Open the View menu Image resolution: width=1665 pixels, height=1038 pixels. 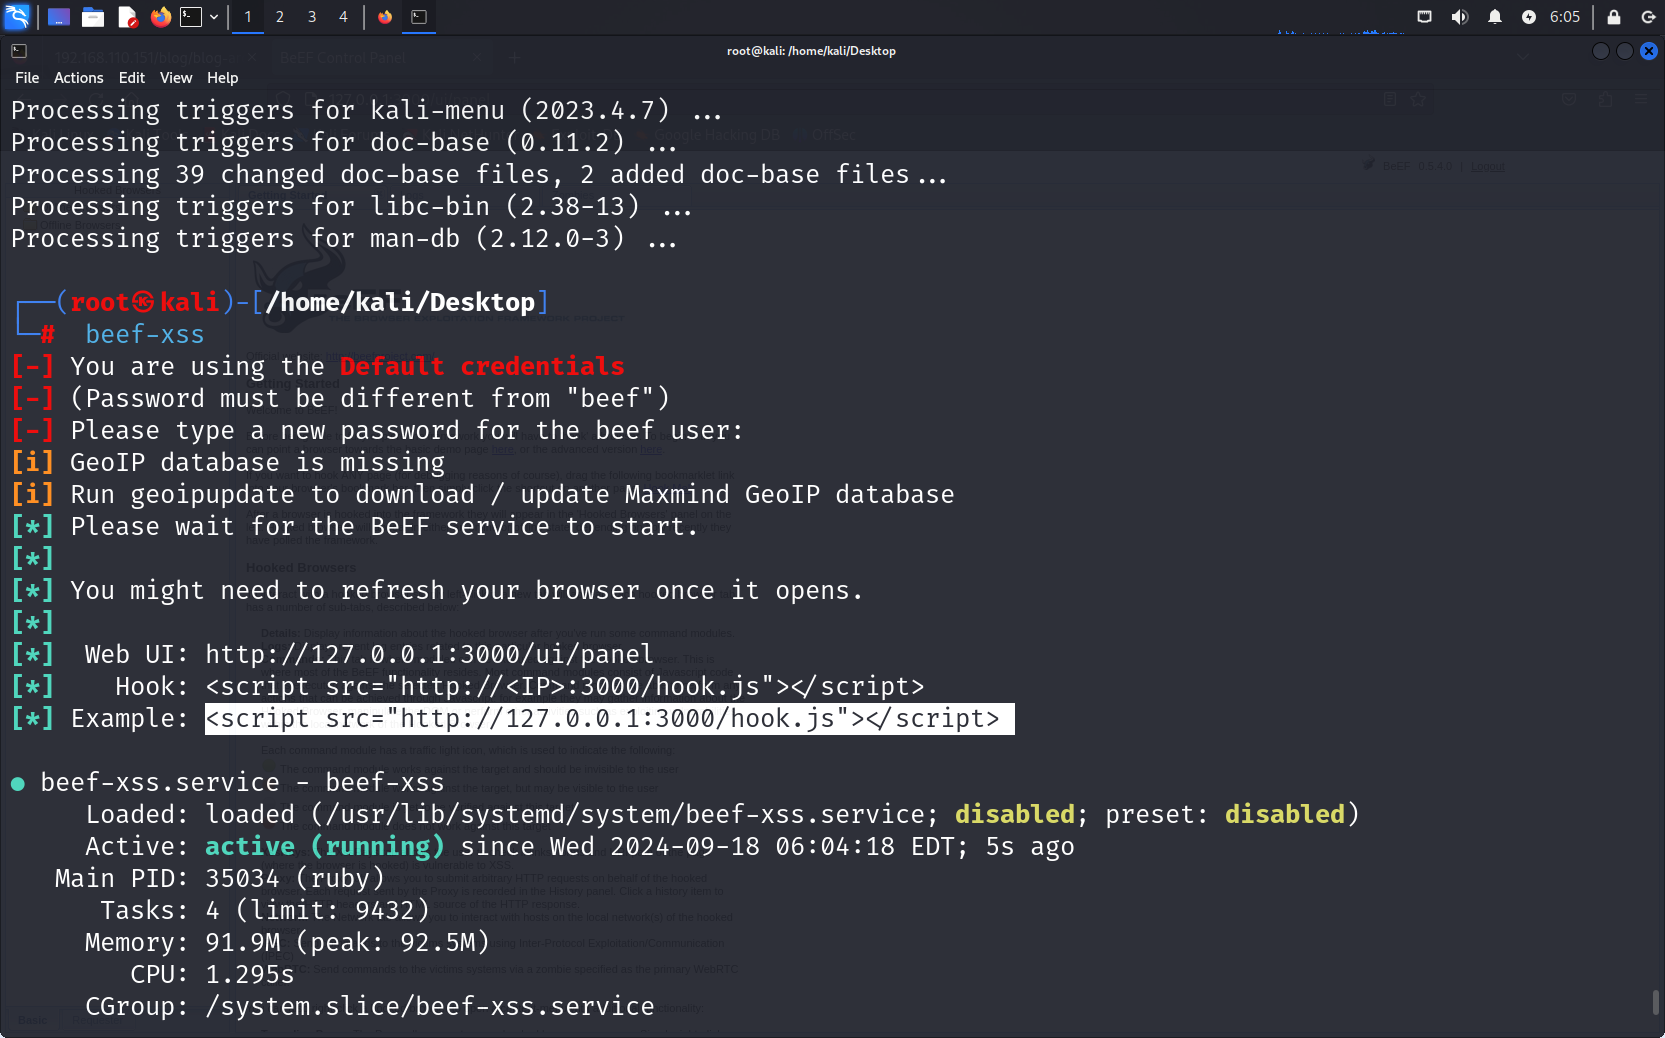pos(176,78)
